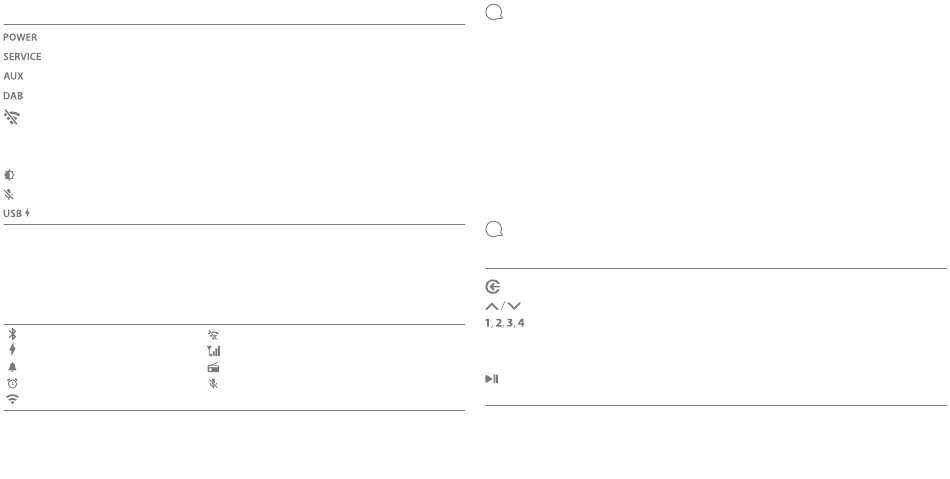Screen dimensions: 950x479
Task: Toggle the muted microphone icon beside alarm clock
Action: (213, 383)
